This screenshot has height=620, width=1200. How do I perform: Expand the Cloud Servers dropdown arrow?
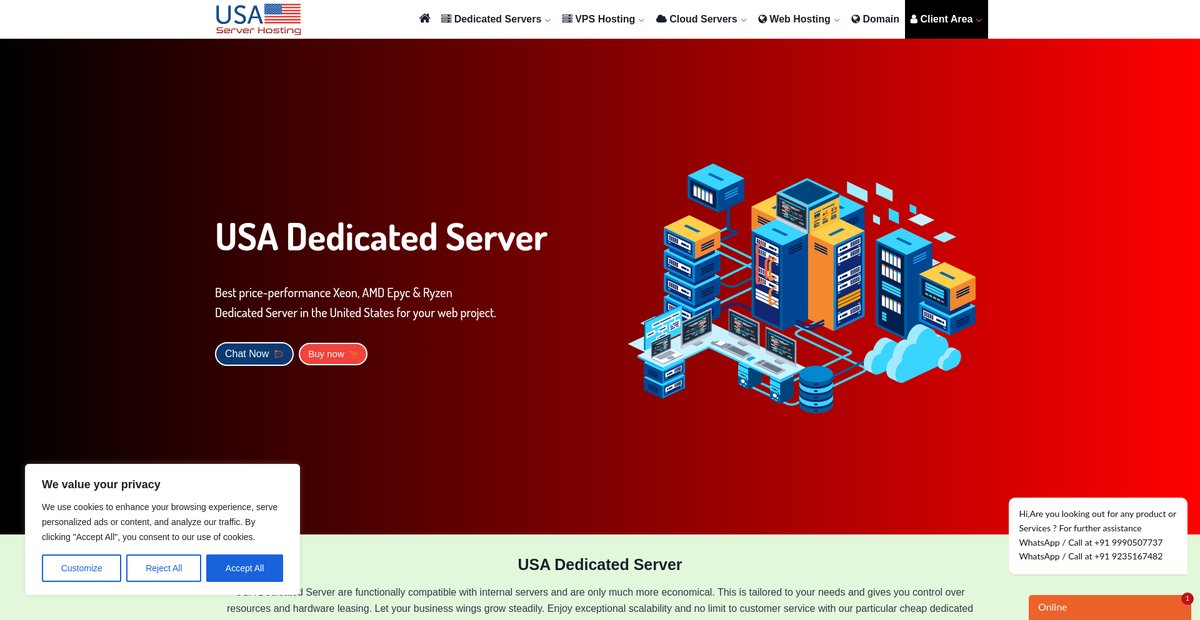pyautogui.click(x=743, y=20)
